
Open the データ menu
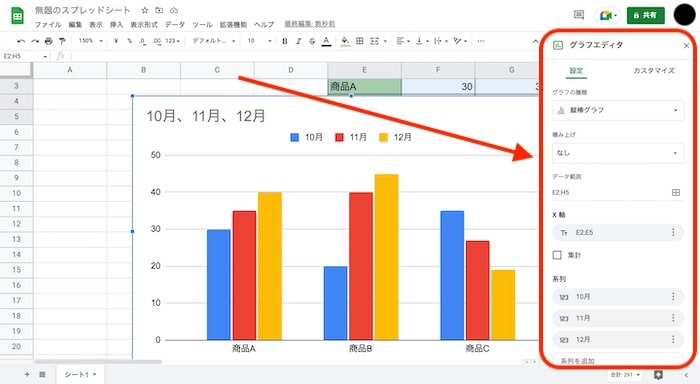[x=175, y=25]
